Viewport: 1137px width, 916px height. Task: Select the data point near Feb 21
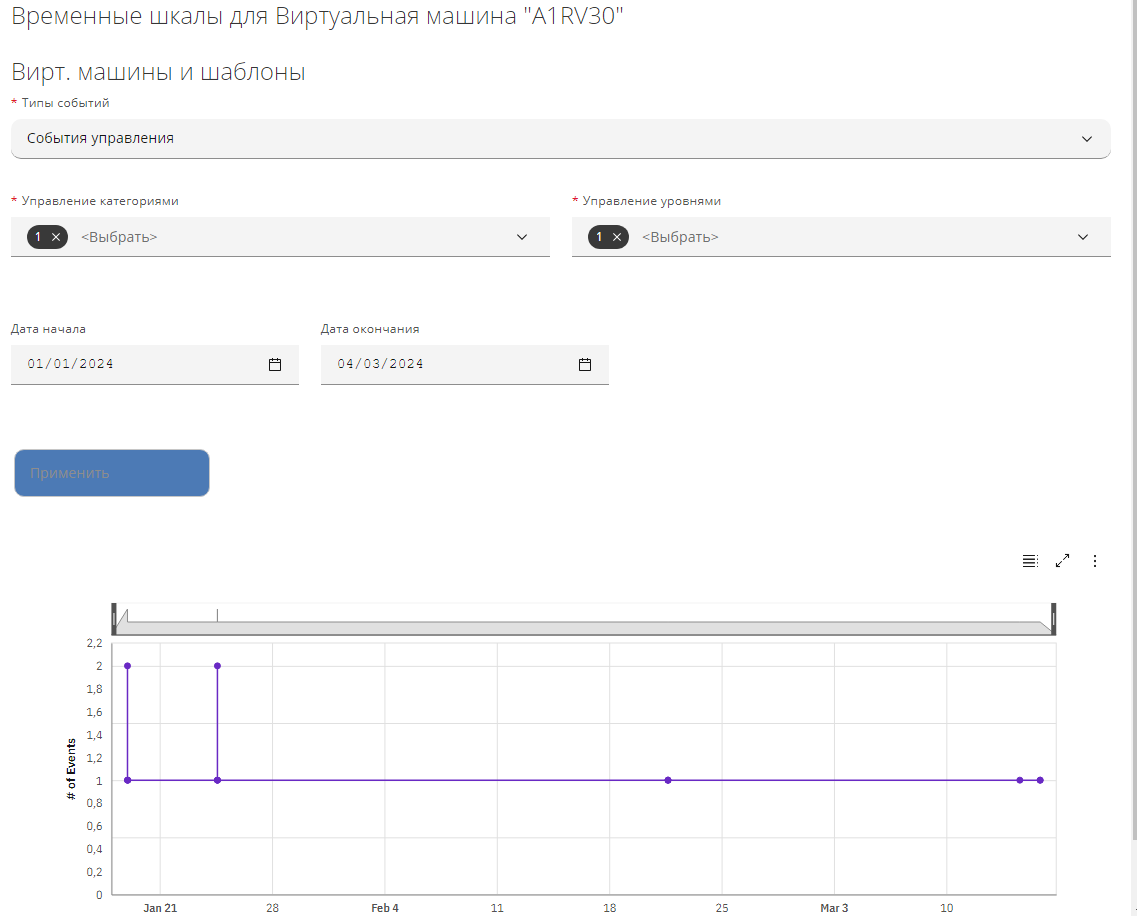click(668, 780)
